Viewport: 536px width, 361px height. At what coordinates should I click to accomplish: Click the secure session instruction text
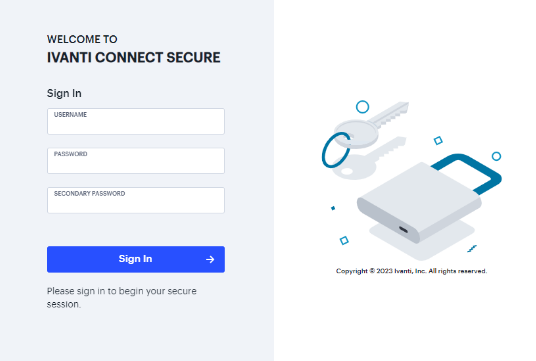pos(122,297)
